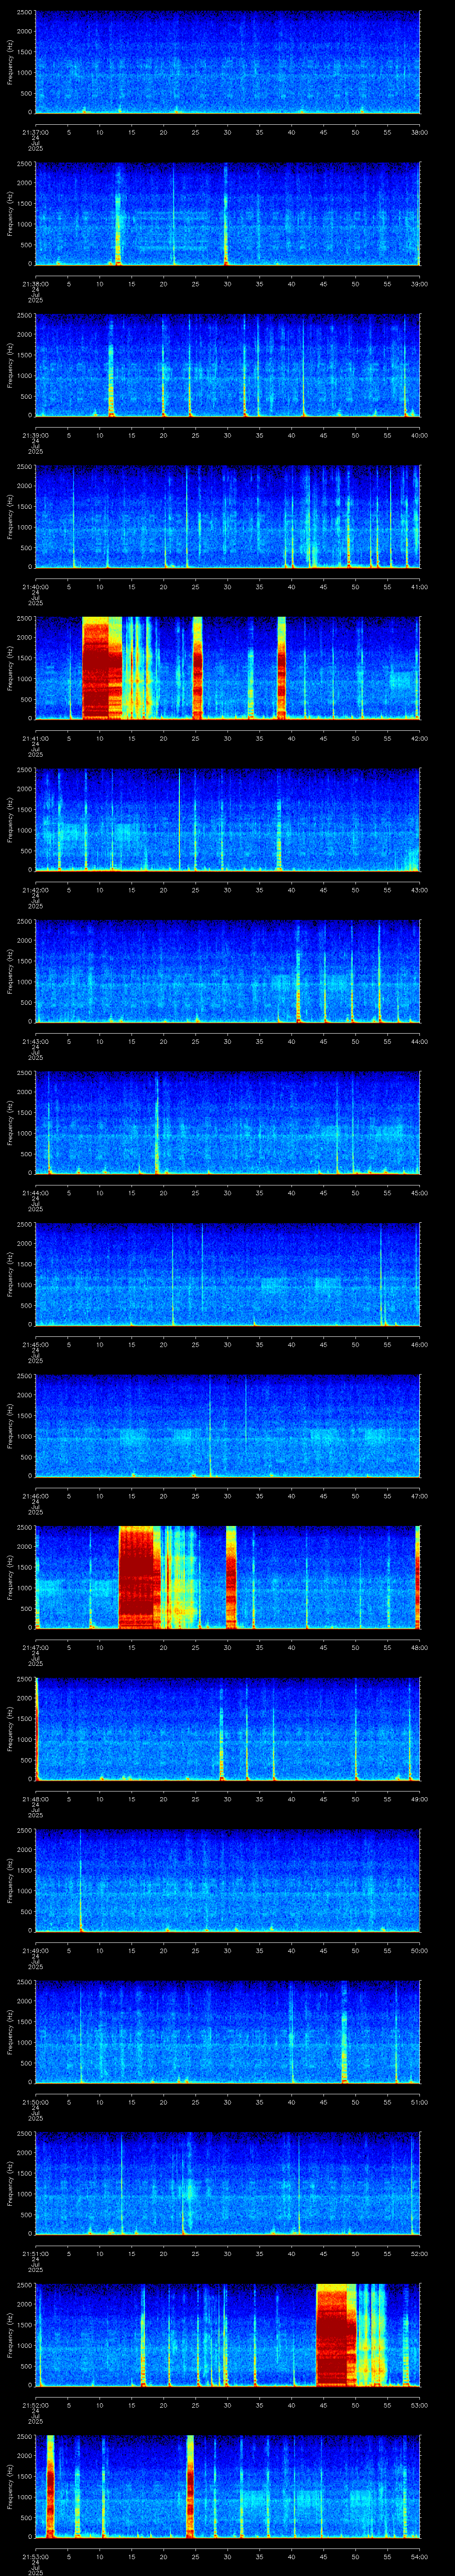Select the spectrogram panel starting at 21:45:00

[228, 1274]
